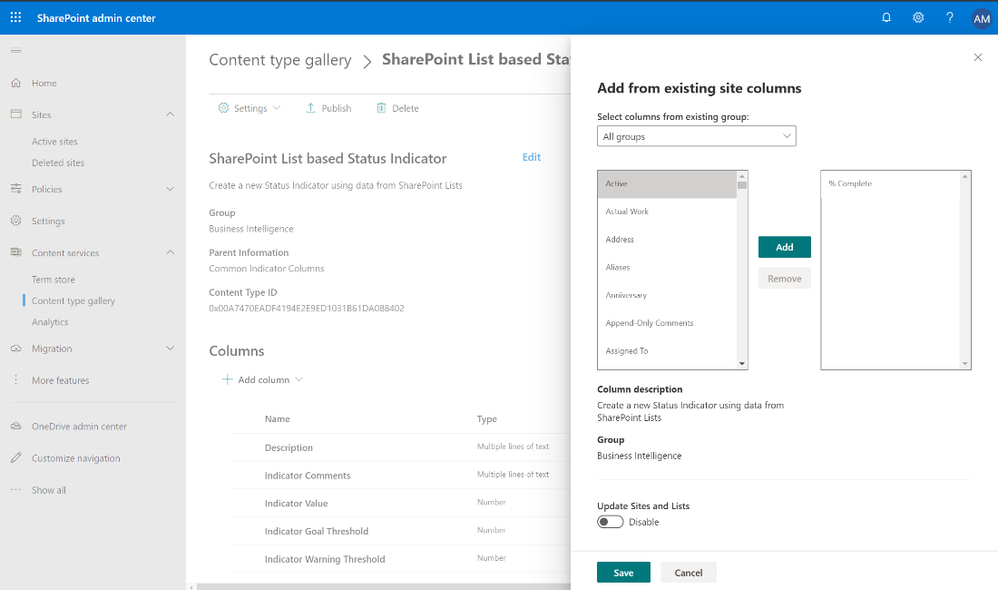
Task: Collapse the Sites section chevron
Action: (x=170, y=115)
